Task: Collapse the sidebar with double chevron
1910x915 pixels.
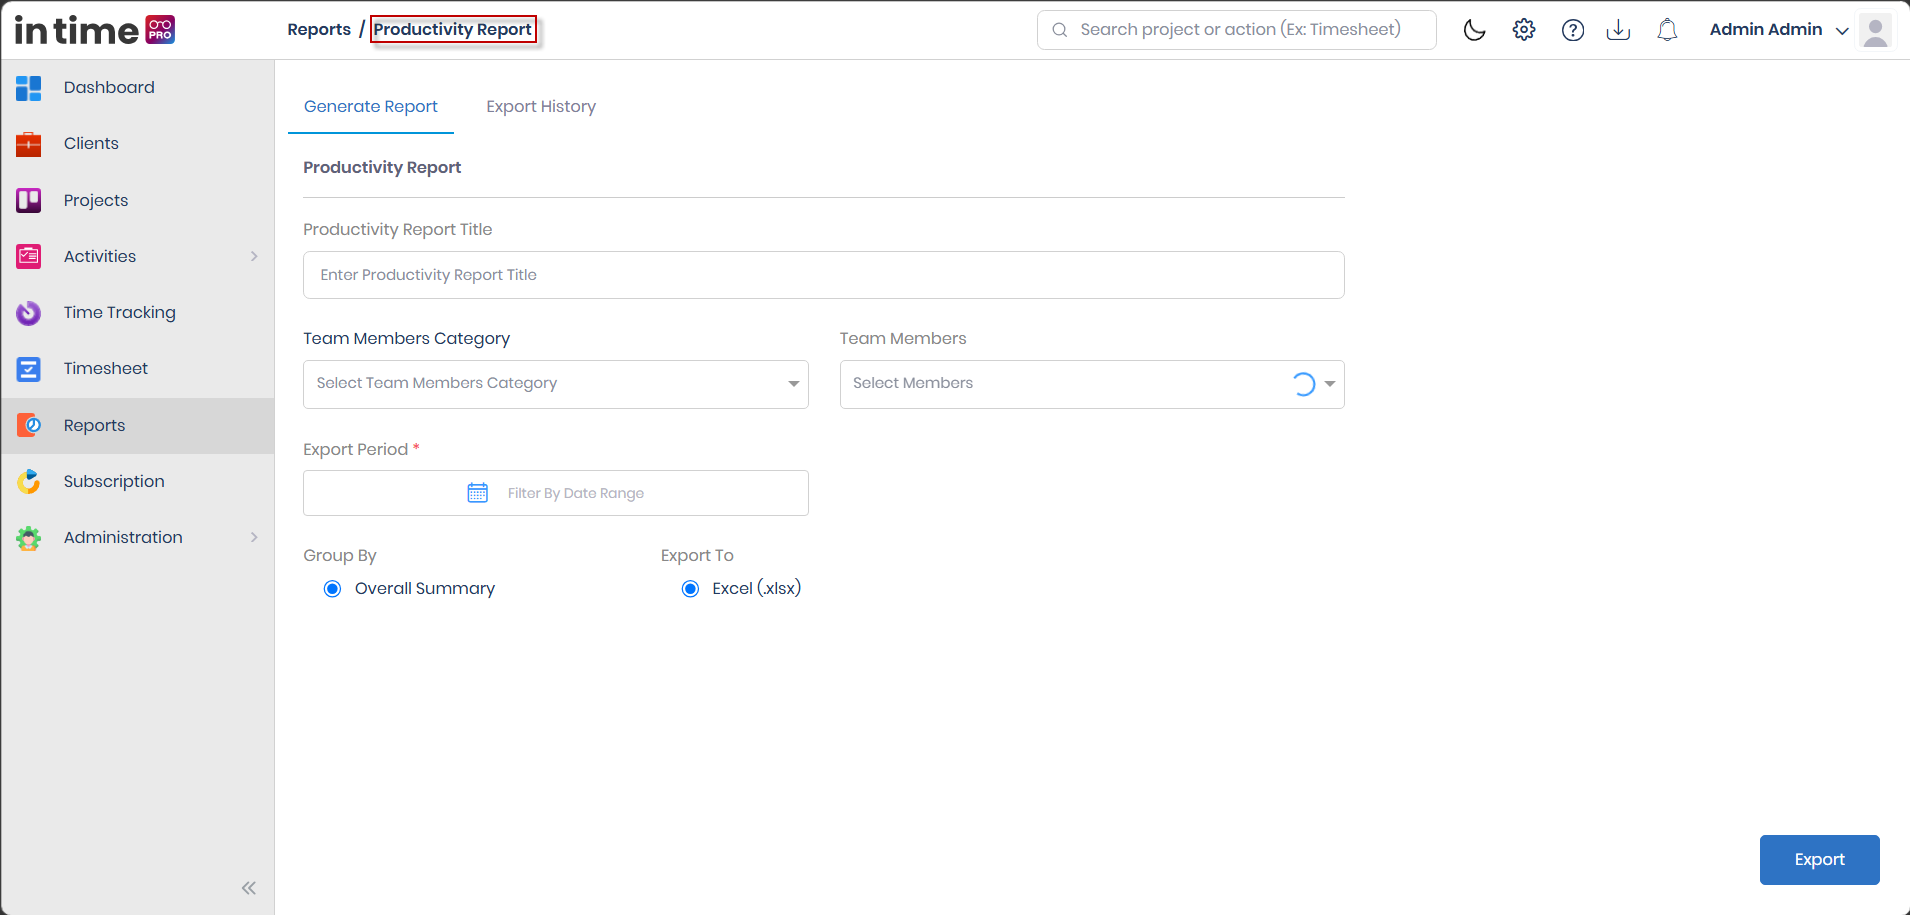Action: coord(249,888)
